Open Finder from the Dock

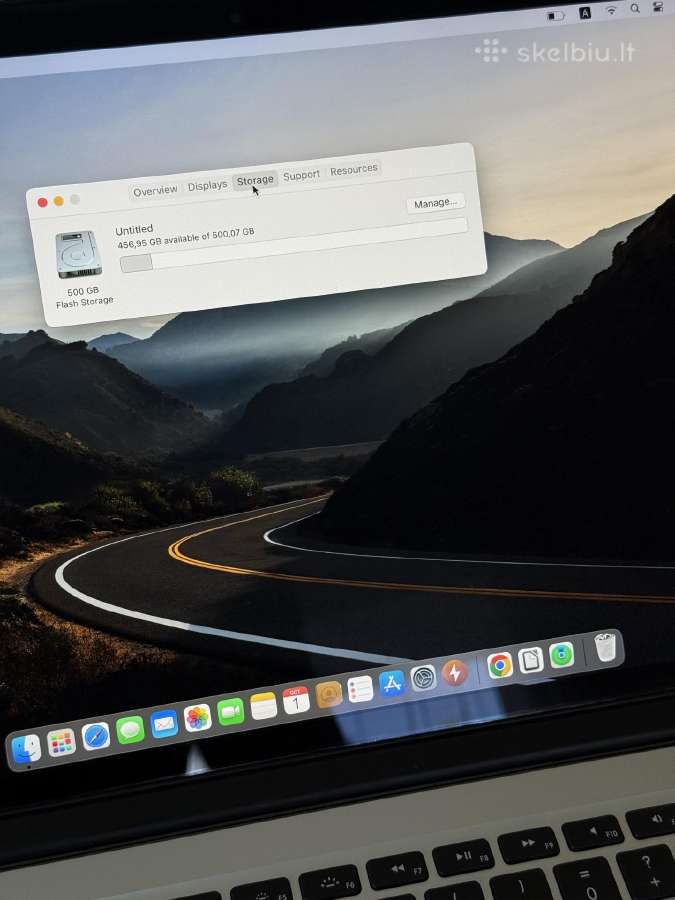[26, 748]
